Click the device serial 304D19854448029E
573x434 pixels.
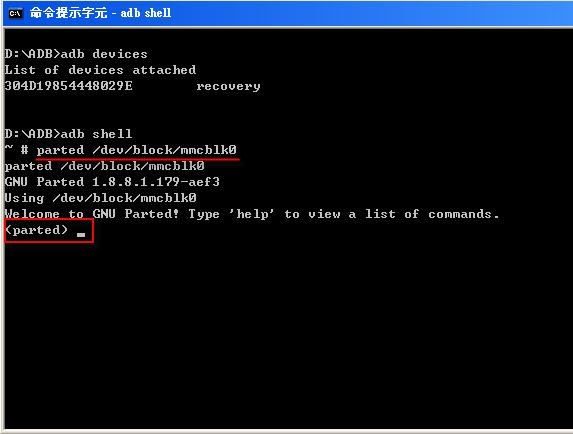[68, 86]
